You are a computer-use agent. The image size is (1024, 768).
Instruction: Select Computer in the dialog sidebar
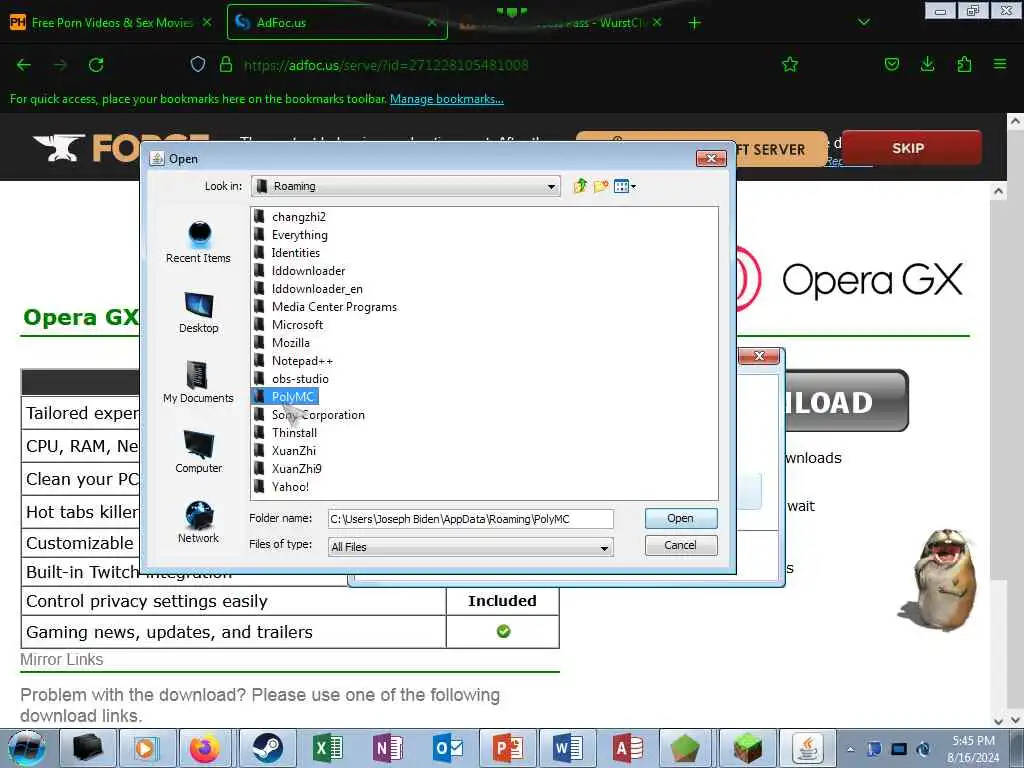(199, 452)
